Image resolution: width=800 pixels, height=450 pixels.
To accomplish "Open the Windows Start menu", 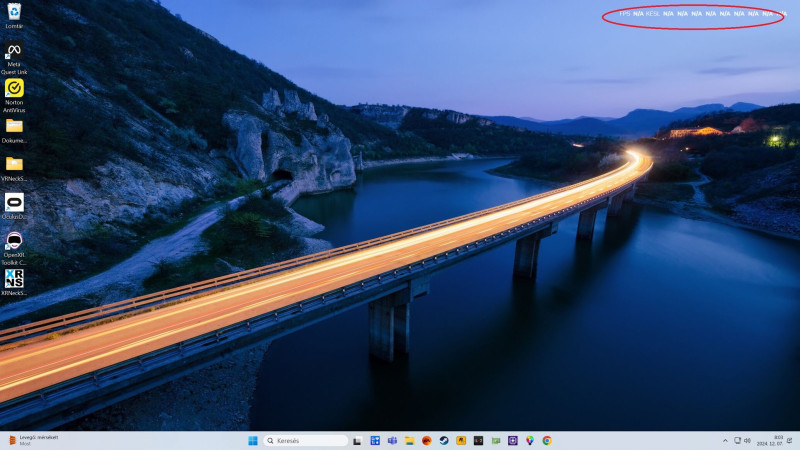I will (253, 440).
